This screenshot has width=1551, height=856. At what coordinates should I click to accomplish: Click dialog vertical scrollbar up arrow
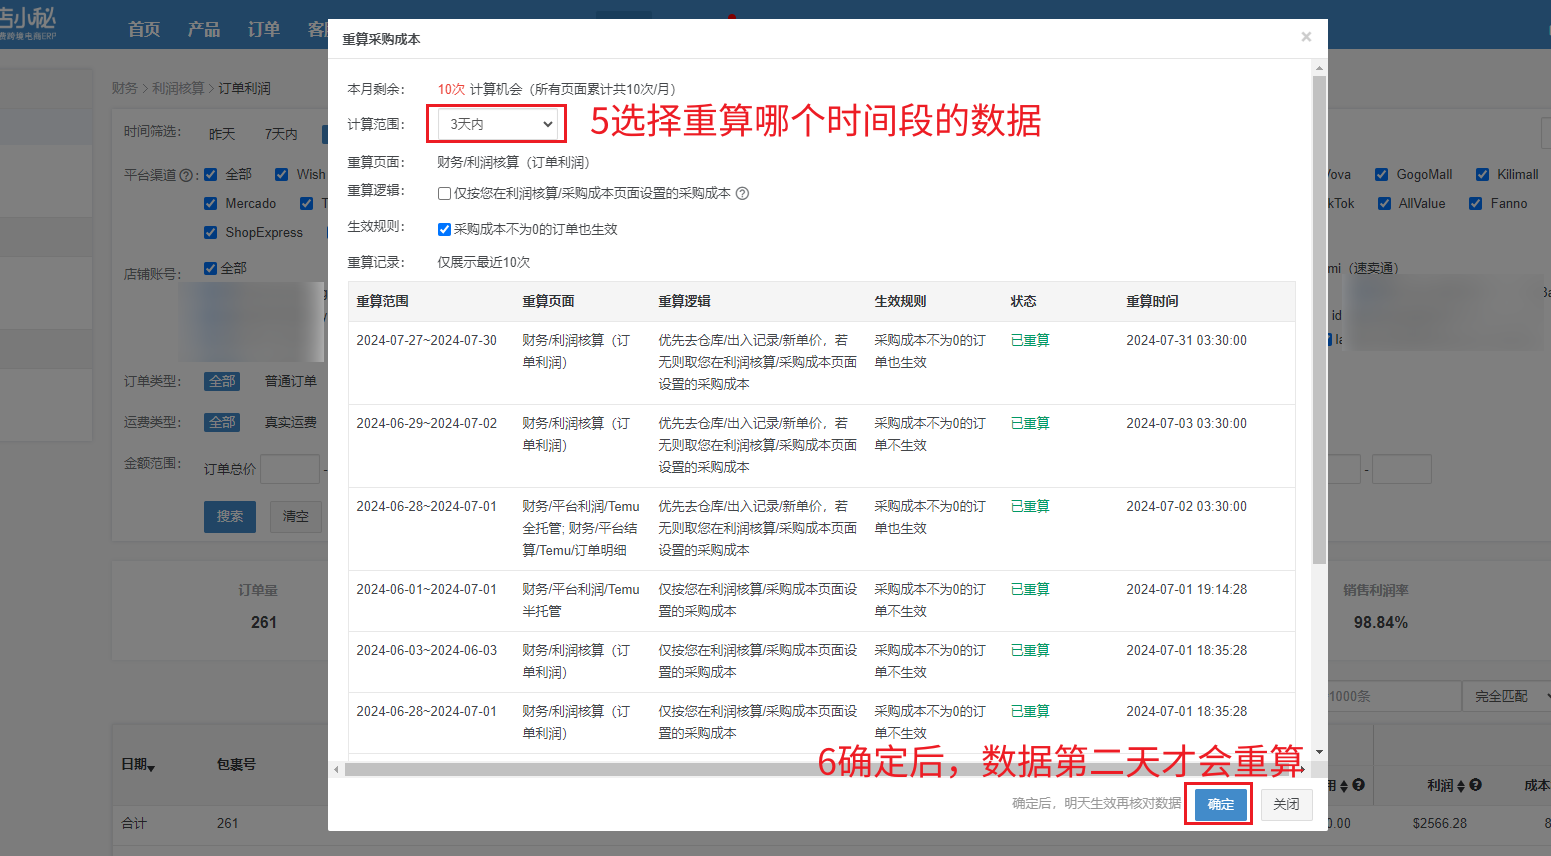(x=1319, y=69)
